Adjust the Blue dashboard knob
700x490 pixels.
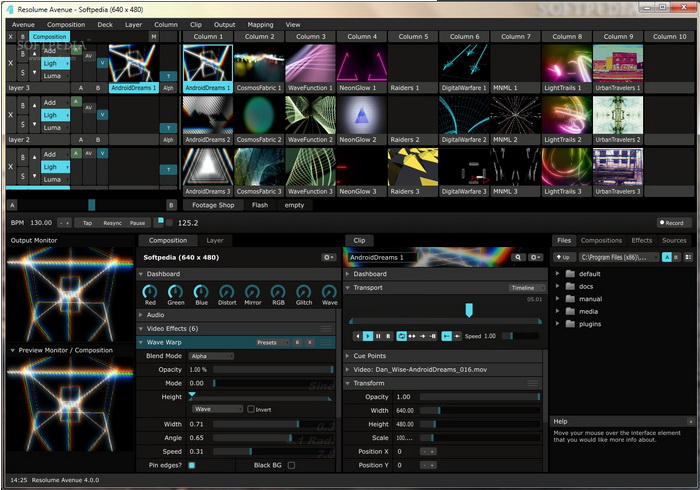pos(201,292)
